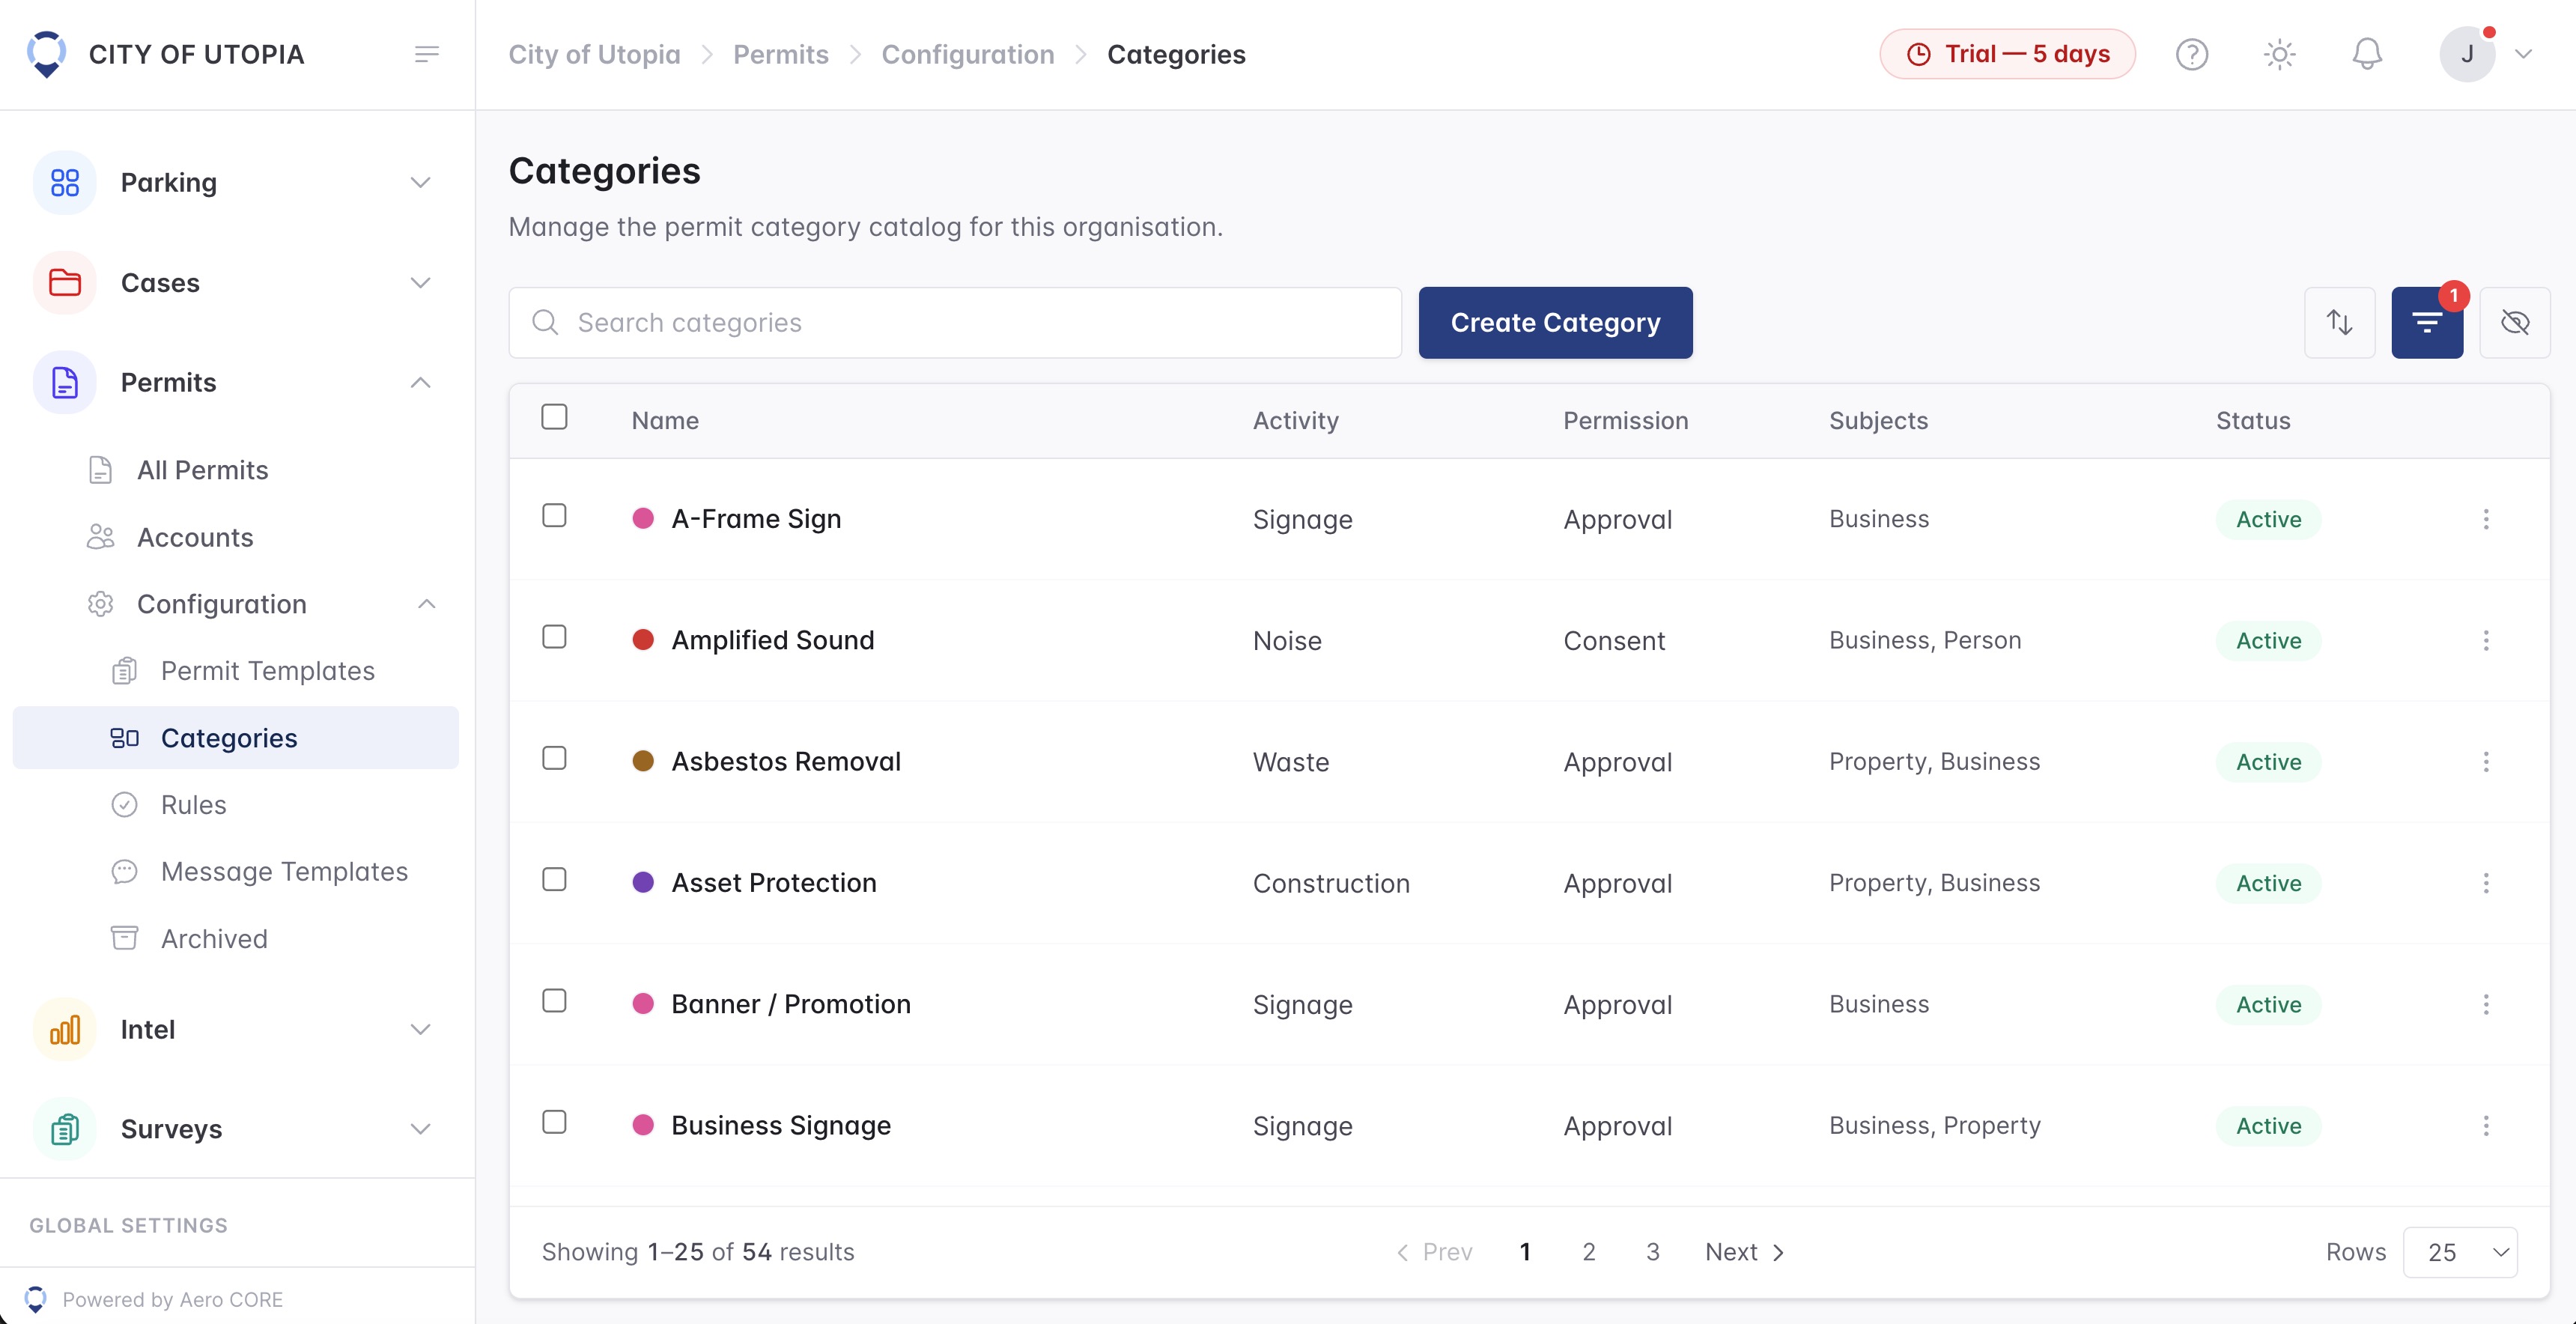
Task: Expand the Intel section chevron
Action: tap(421, 1030)
